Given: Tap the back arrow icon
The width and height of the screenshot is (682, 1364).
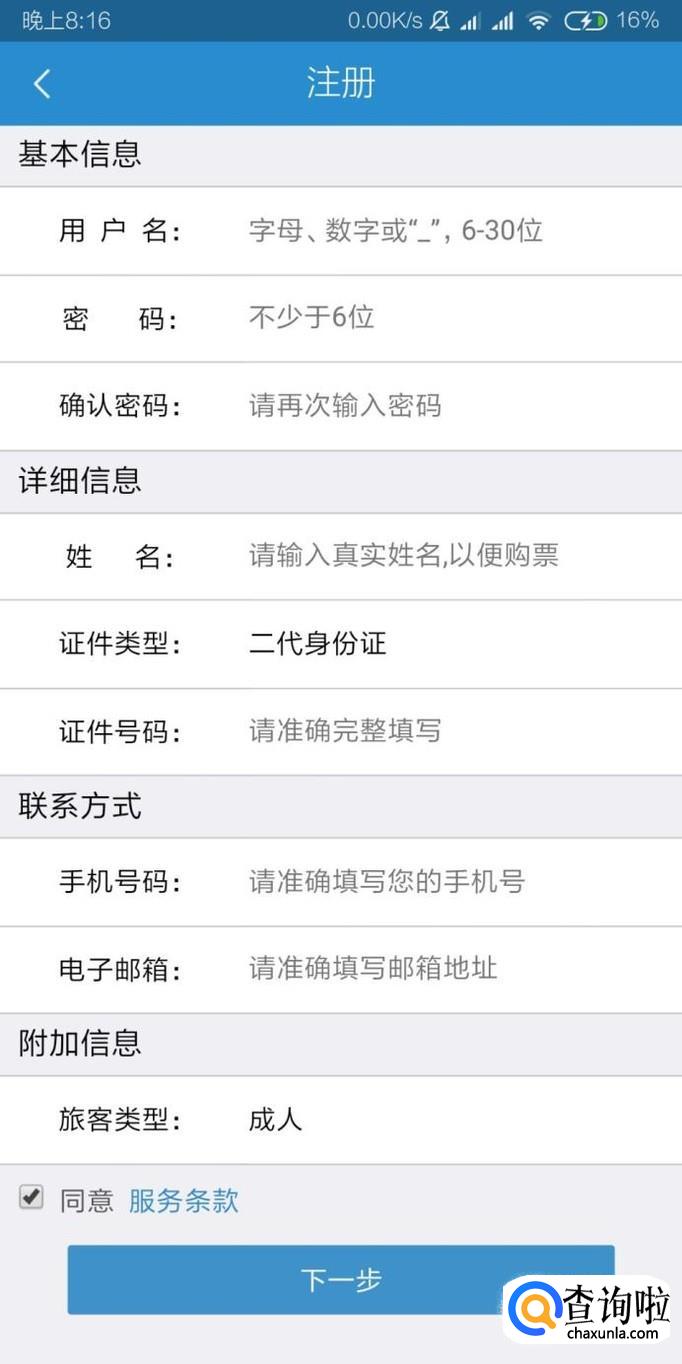Looking at the screenshot, I should pyautogui.click(x=42, y=84).
